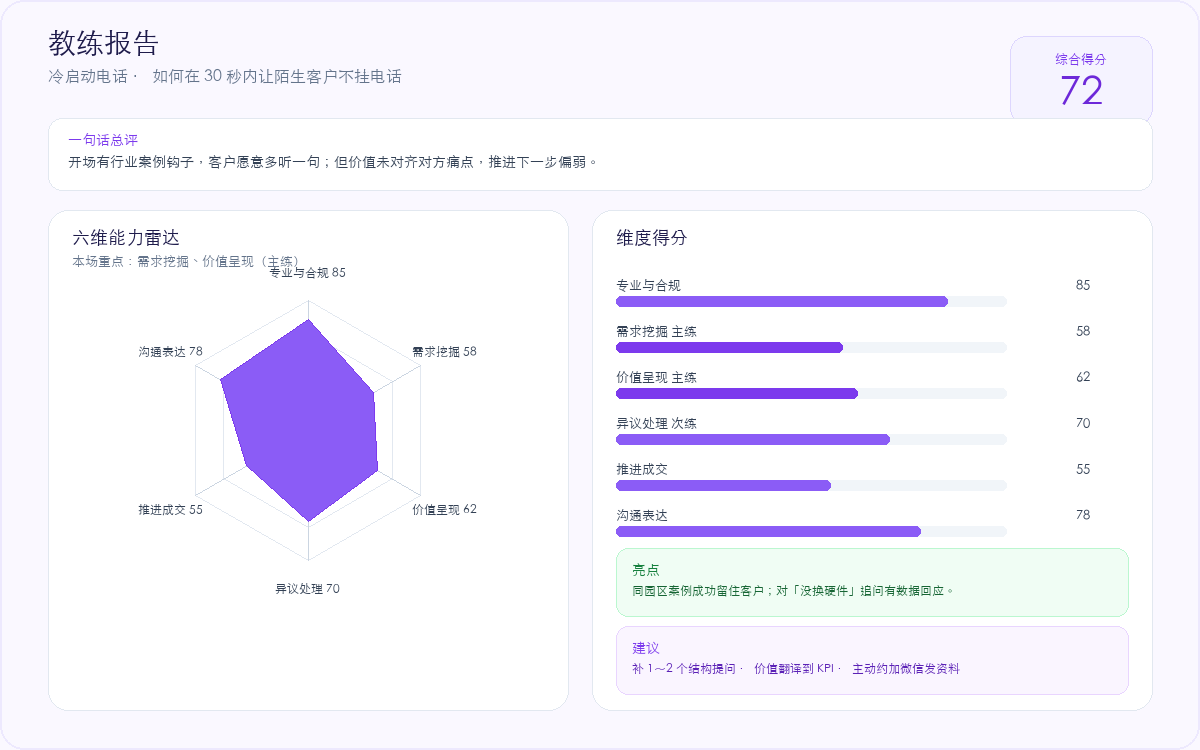
Task: Click score value 55 in 维度得分
Action: click(1083, 469)
